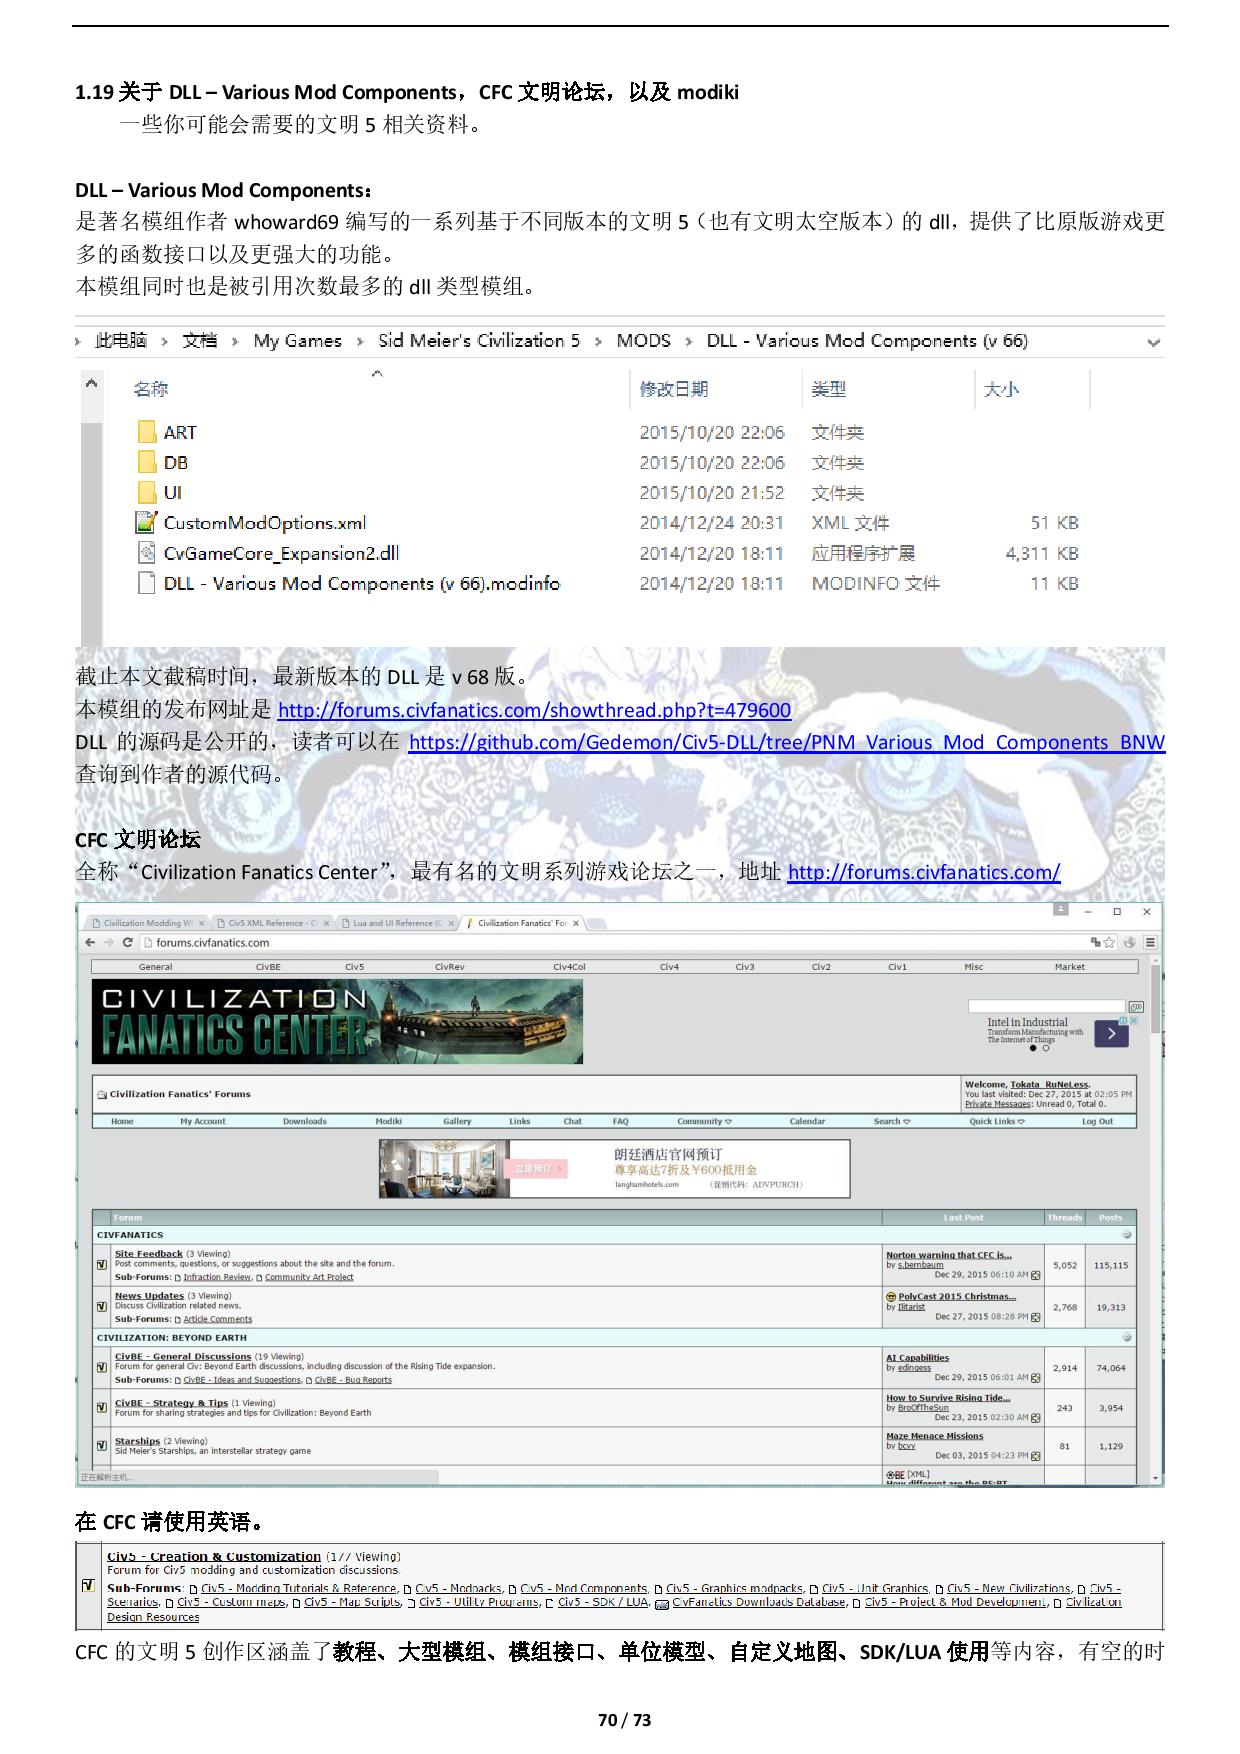Bookmark page with the star icon
Screen dimensions: 1240x1754
tap(1110, 942)
